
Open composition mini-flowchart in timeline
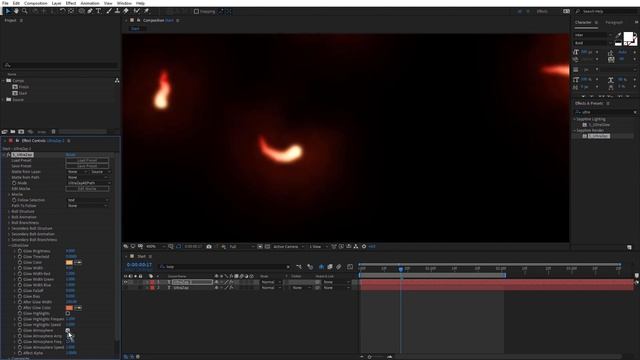(299, 267)
